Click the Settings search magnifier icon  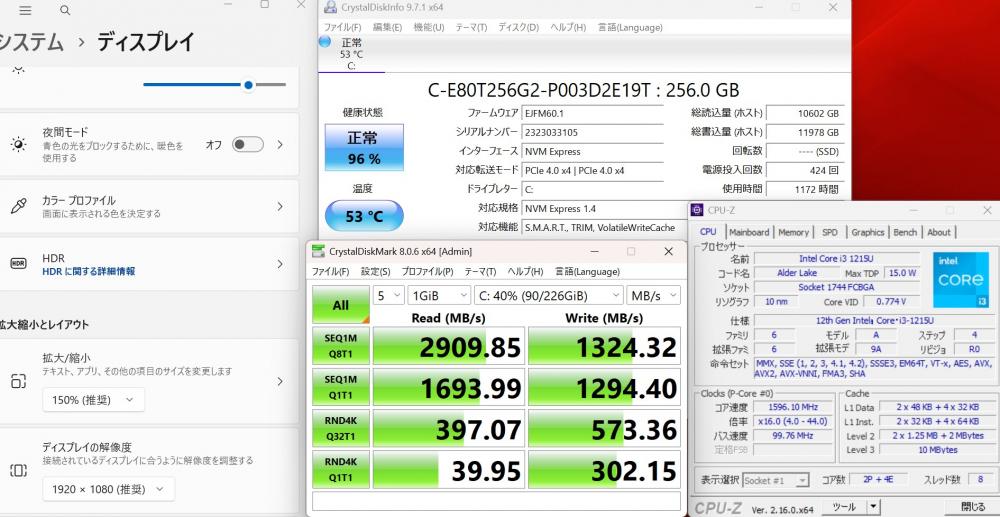coord(64,11)
